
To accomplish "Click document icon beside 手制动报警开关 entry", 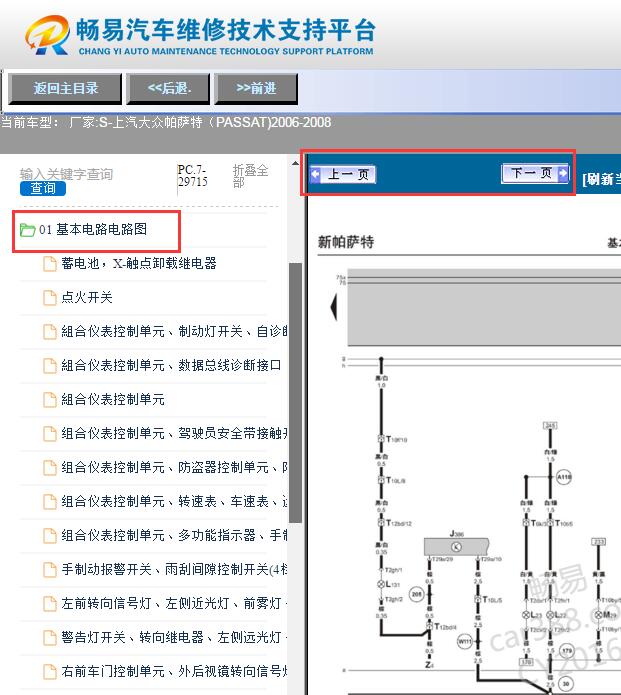I will point(50,570).
